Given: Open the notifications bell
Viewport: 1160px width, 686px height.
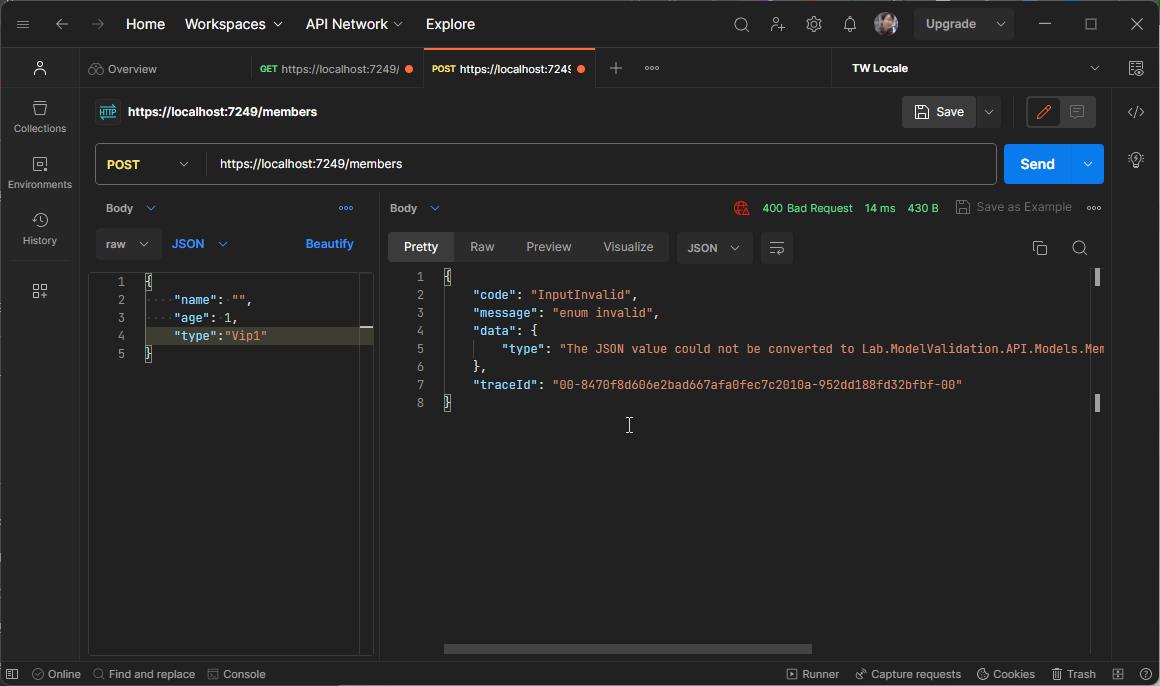Looking at the screenshot, I should (x=850, y=24).
